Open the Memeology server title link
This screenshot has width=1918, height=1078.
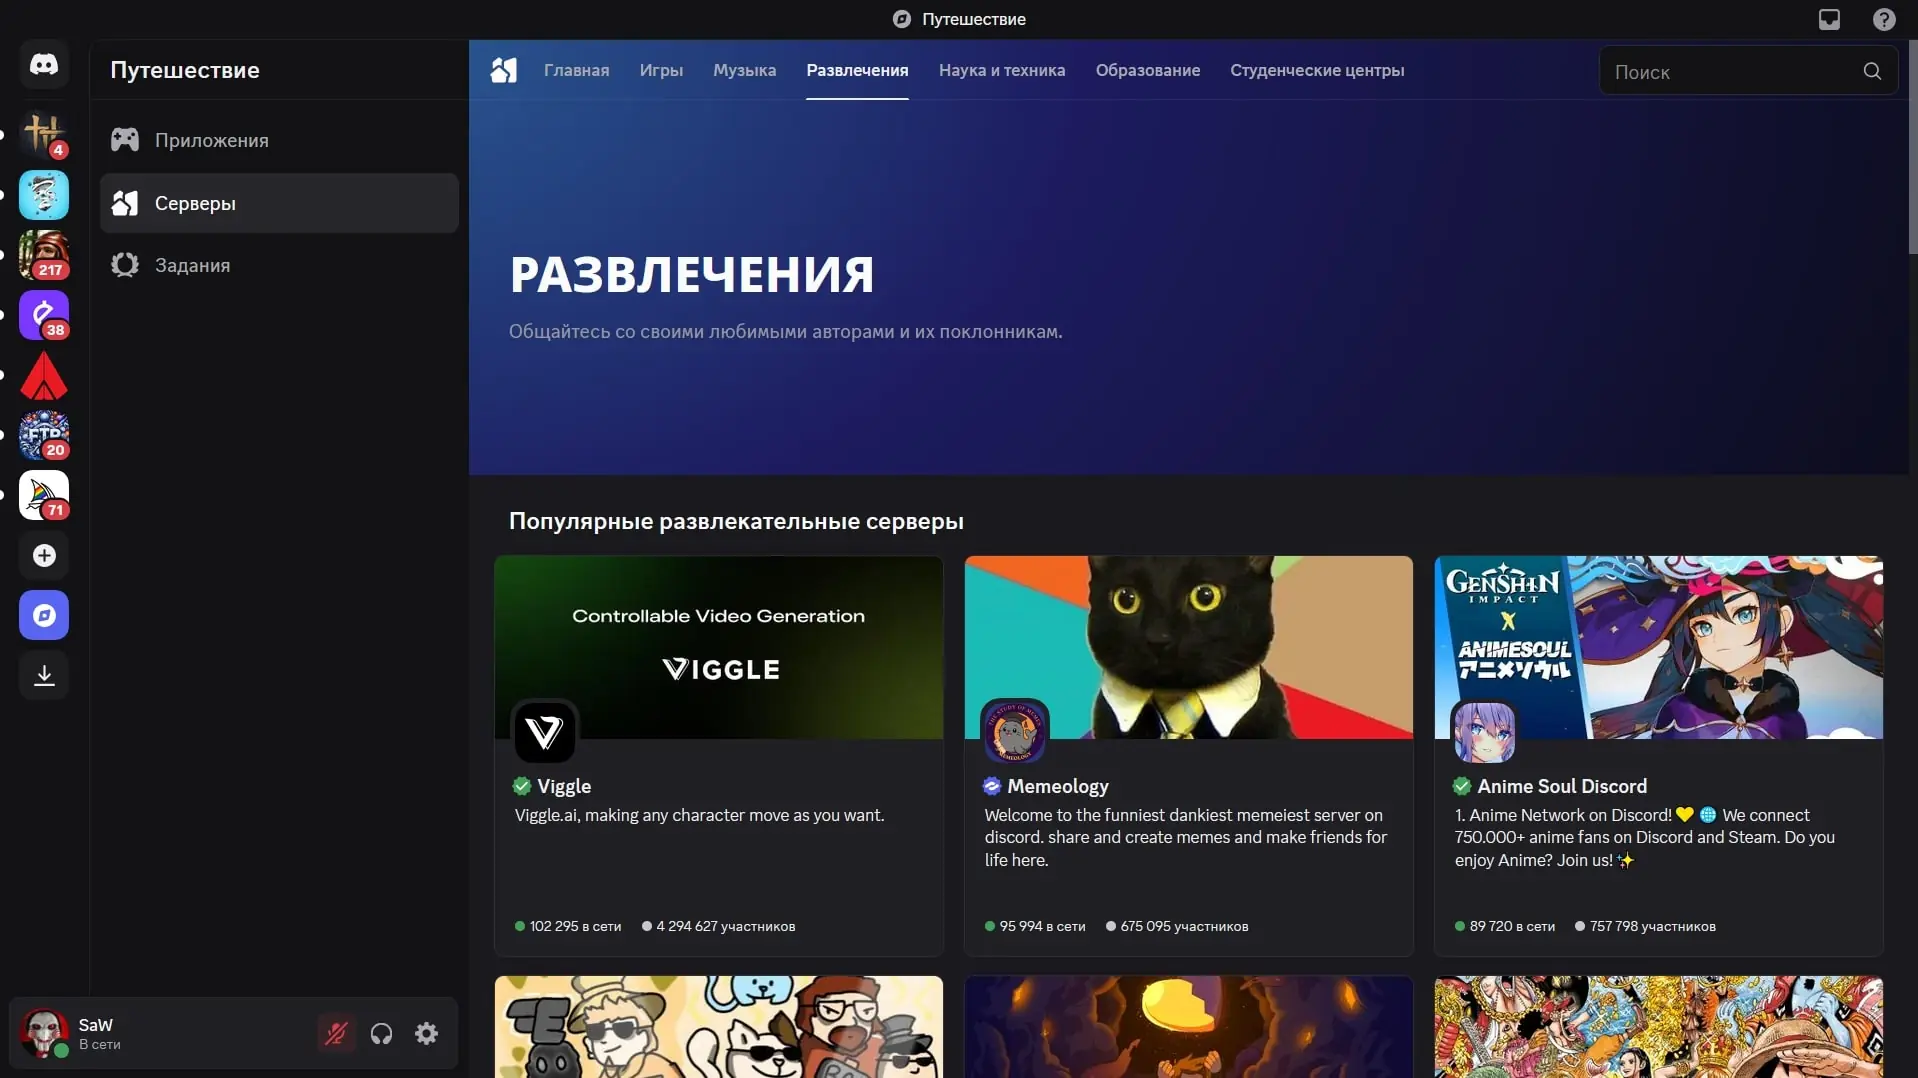(x=1057, y=786)
